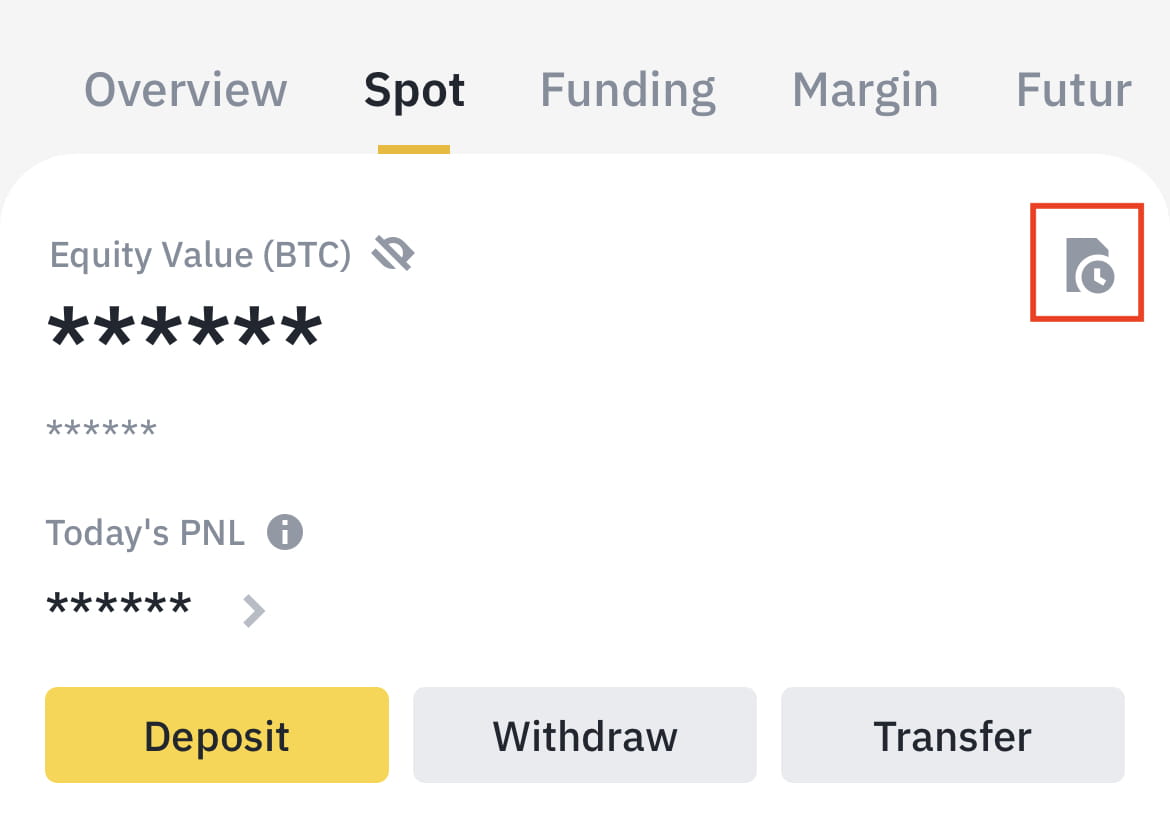The image size is (1170, 818).
Task: Go to the Margin tab
Action: click(x=865, y=90)
